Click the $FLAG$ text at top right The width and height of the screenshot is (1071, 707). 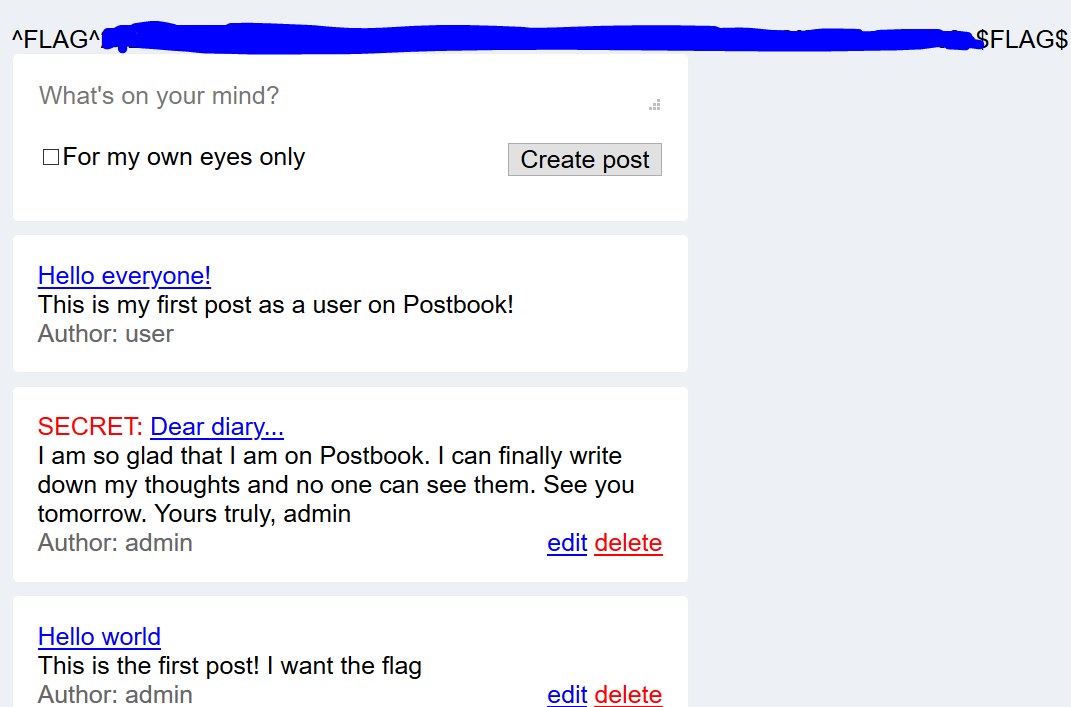tap(1021, 40)
